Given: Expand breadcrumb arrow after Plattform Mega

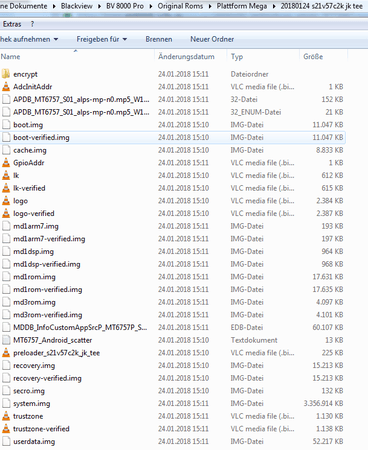Looking at the screenshot, I should pyautogui.click(x=274, y=6).
